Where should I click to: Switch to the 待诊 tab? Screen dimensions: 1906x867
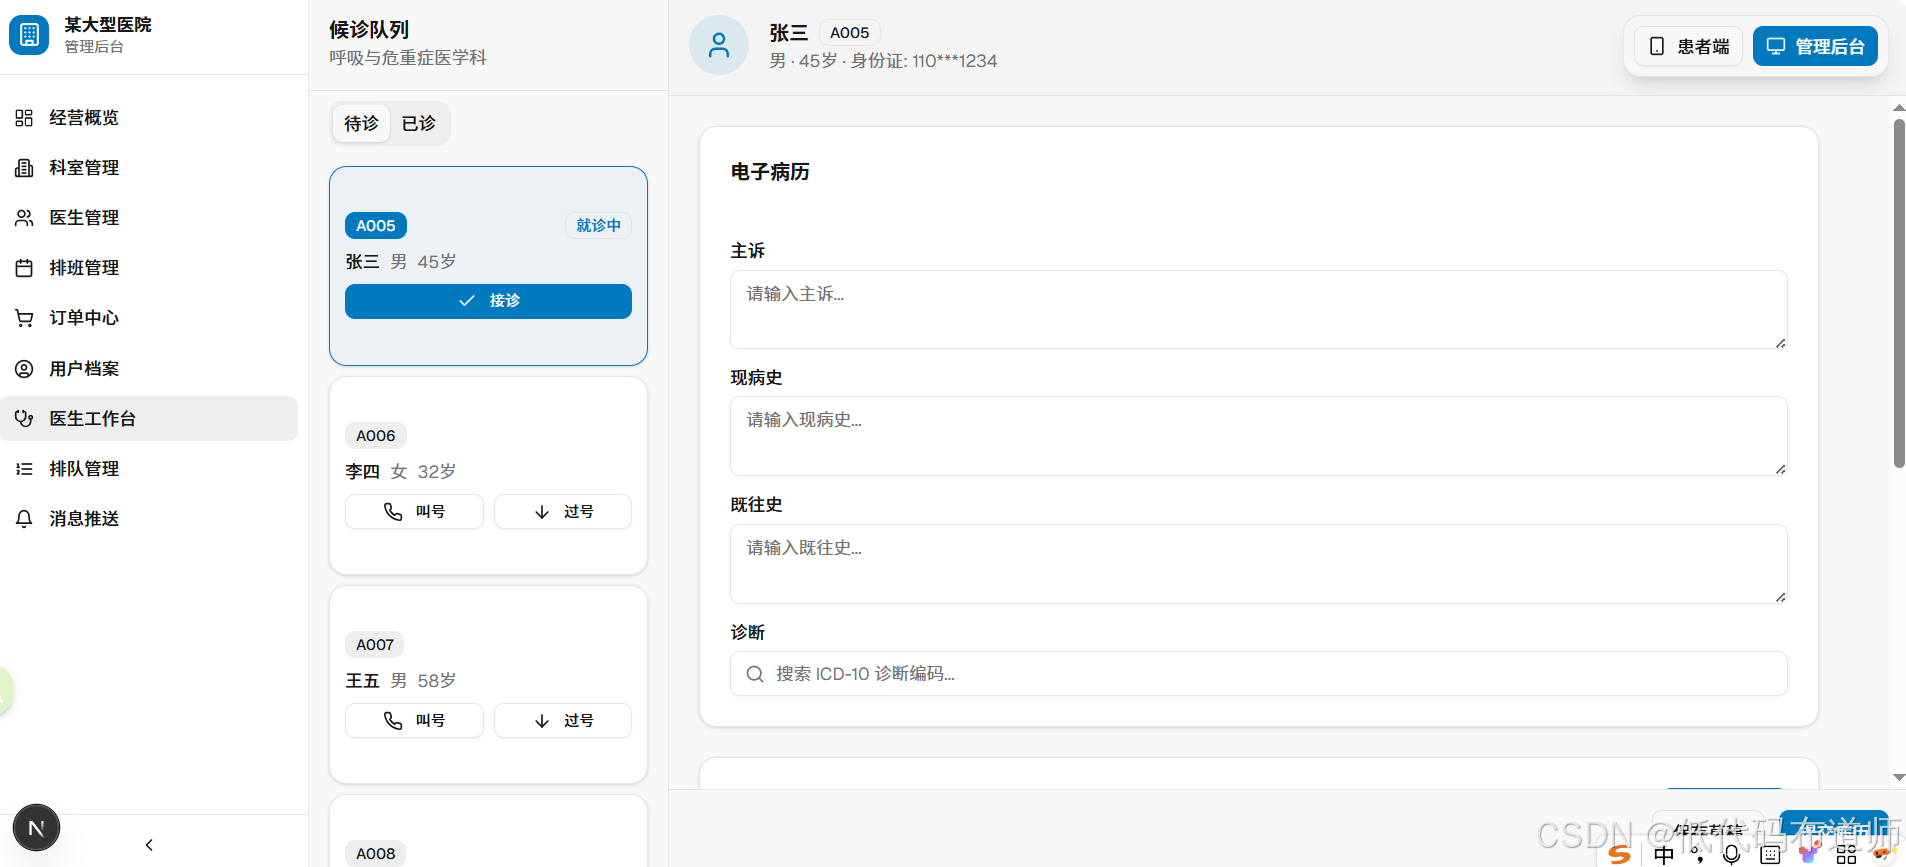(361, 124)
